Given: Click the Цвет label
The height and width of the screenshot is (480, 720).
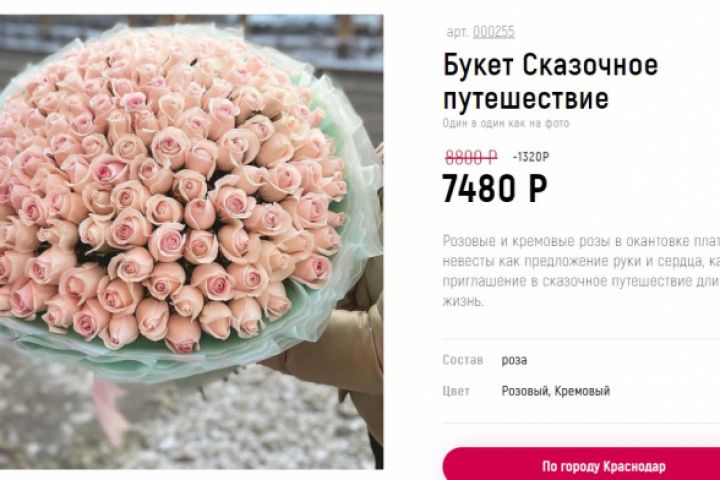Looking at the screenshot, I should (x=456, y=391).
